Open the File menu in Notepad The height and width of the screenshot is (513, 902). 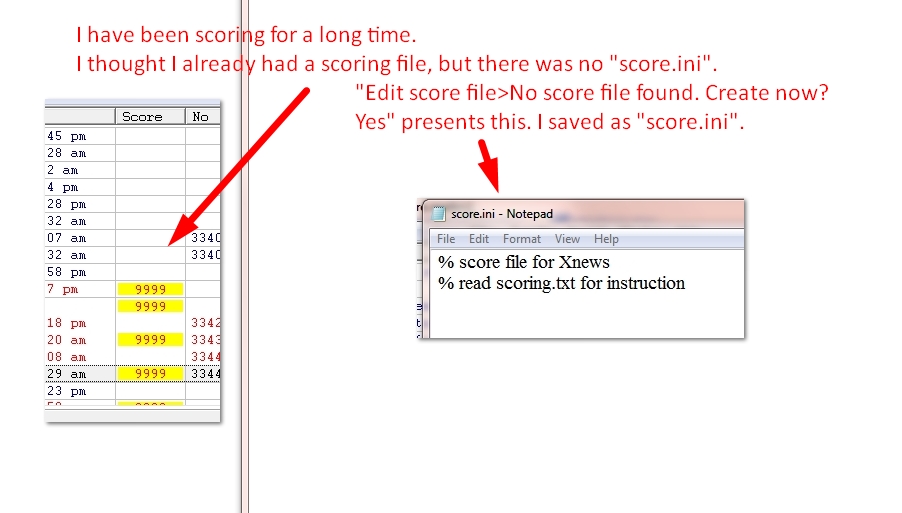[446, 239]
